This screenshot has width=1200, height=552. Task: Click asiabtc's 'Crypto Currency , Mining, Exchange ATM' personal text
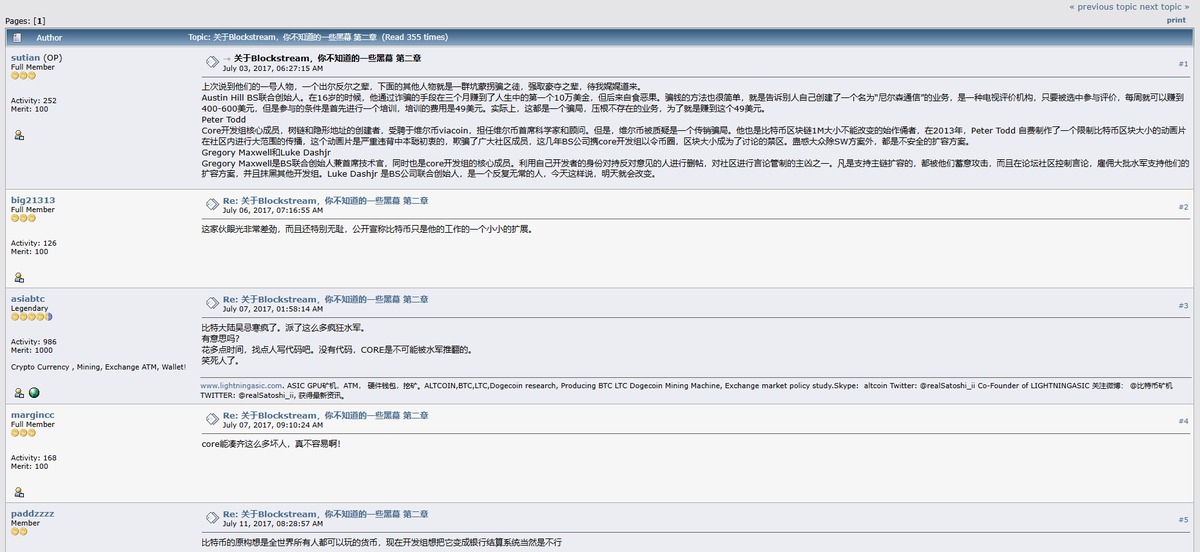pyautogui.click(x=99, y=367)
